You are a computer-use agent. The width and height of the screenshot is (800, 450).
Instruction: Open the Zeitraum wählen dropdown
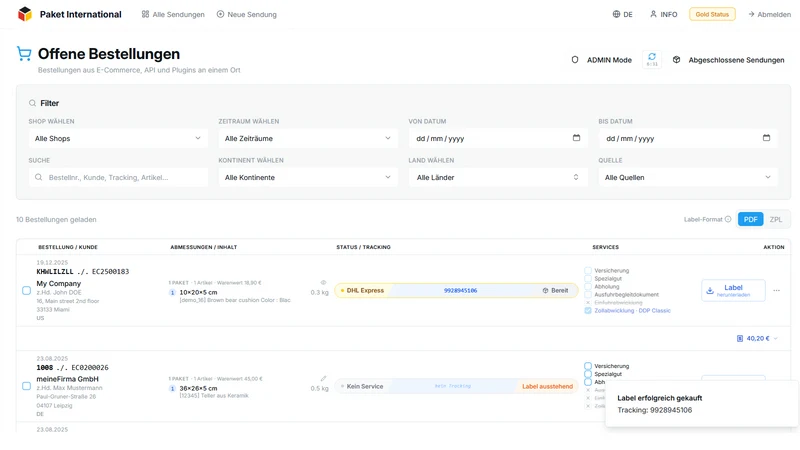point(308,138)
